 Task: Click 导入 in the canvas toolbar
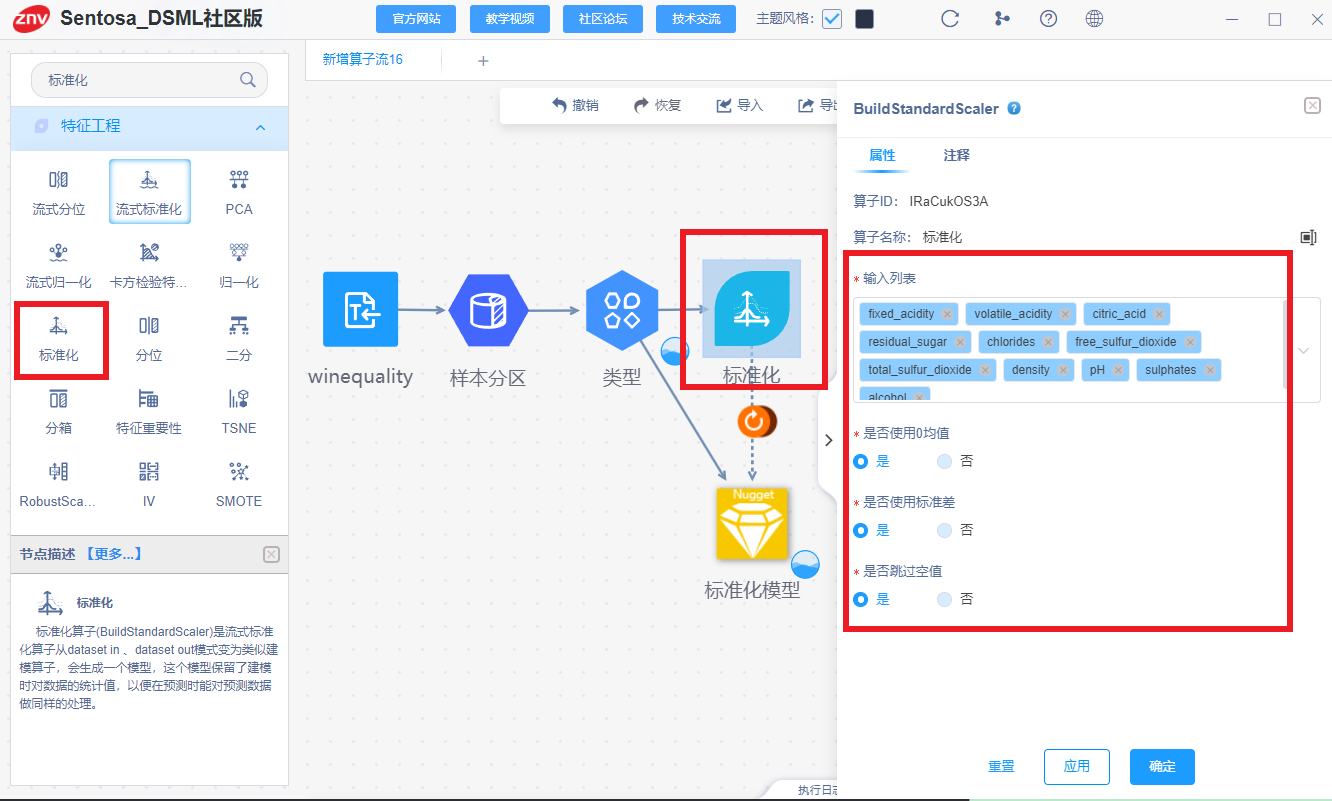click(x=740, y=105)
